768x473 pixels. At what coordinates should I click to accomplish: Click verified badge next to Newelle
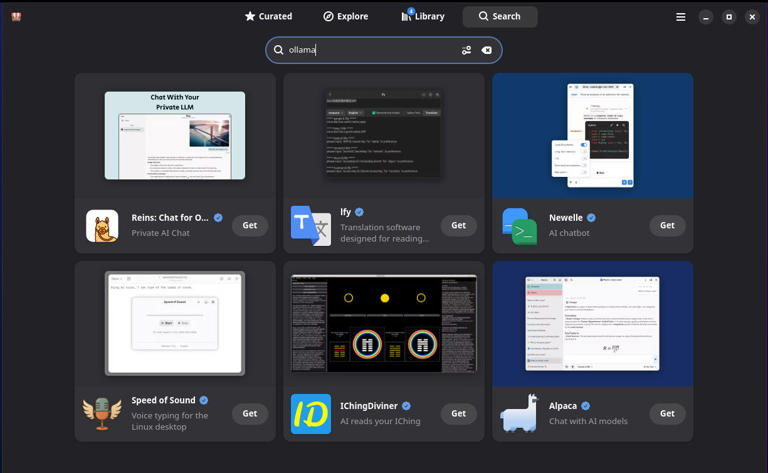[x=591, y=217]
